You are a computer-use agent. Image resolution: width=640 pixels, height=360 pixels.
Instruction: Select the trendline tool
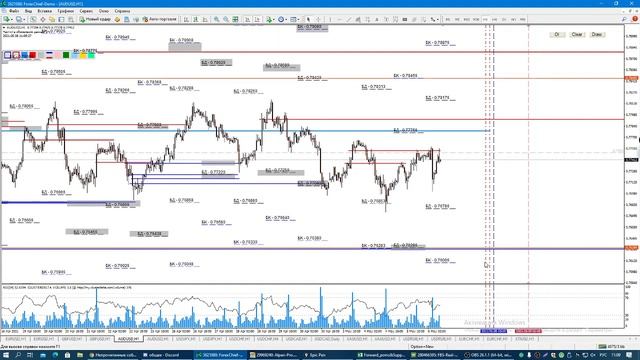coord(349,19)
